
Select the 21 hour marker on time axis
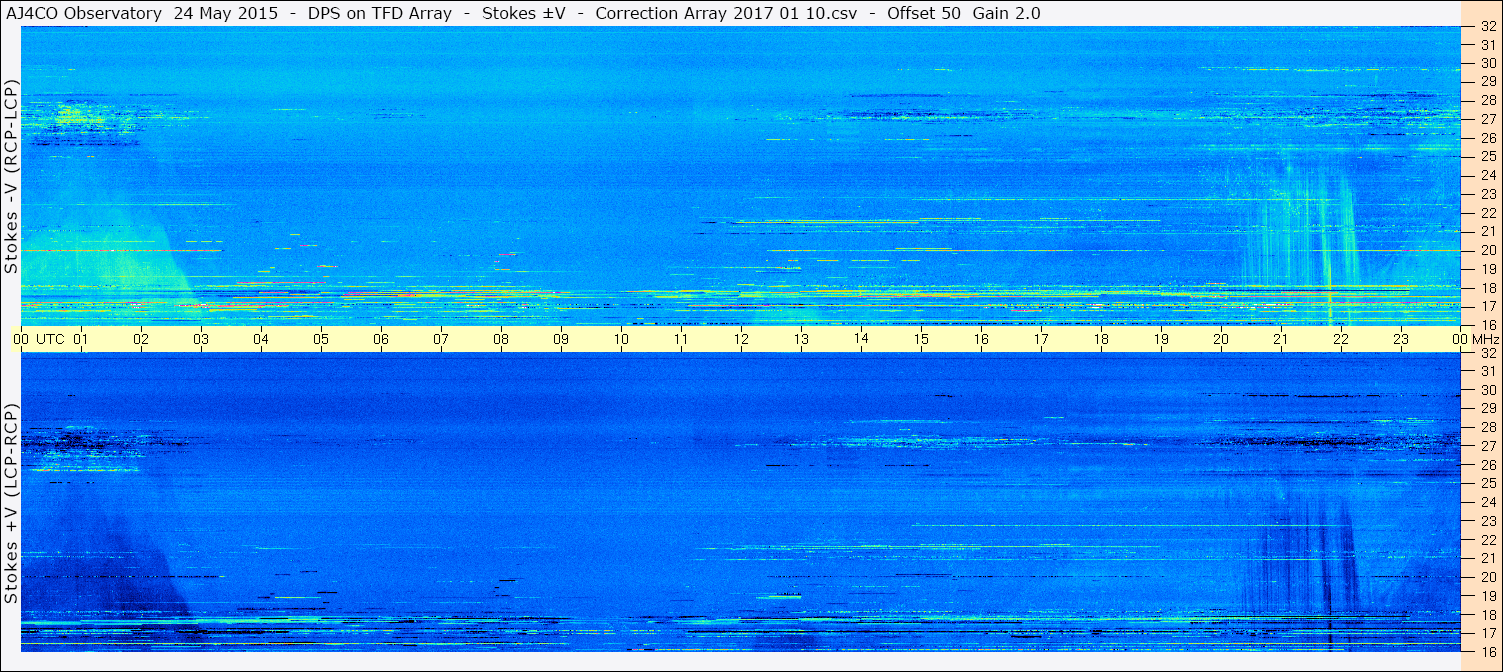1281,339
